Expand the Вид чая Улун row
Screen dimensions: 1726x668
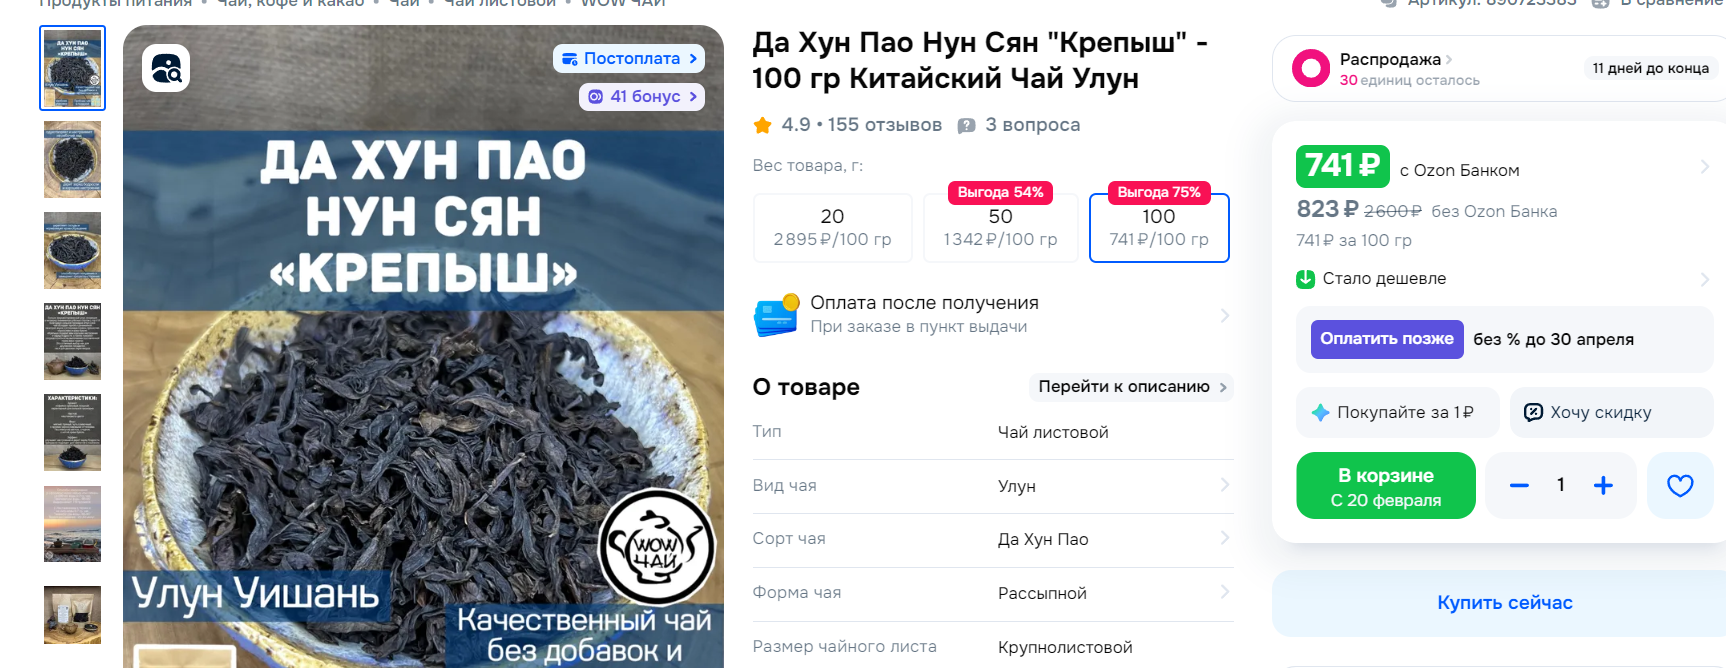coord(993,486)
